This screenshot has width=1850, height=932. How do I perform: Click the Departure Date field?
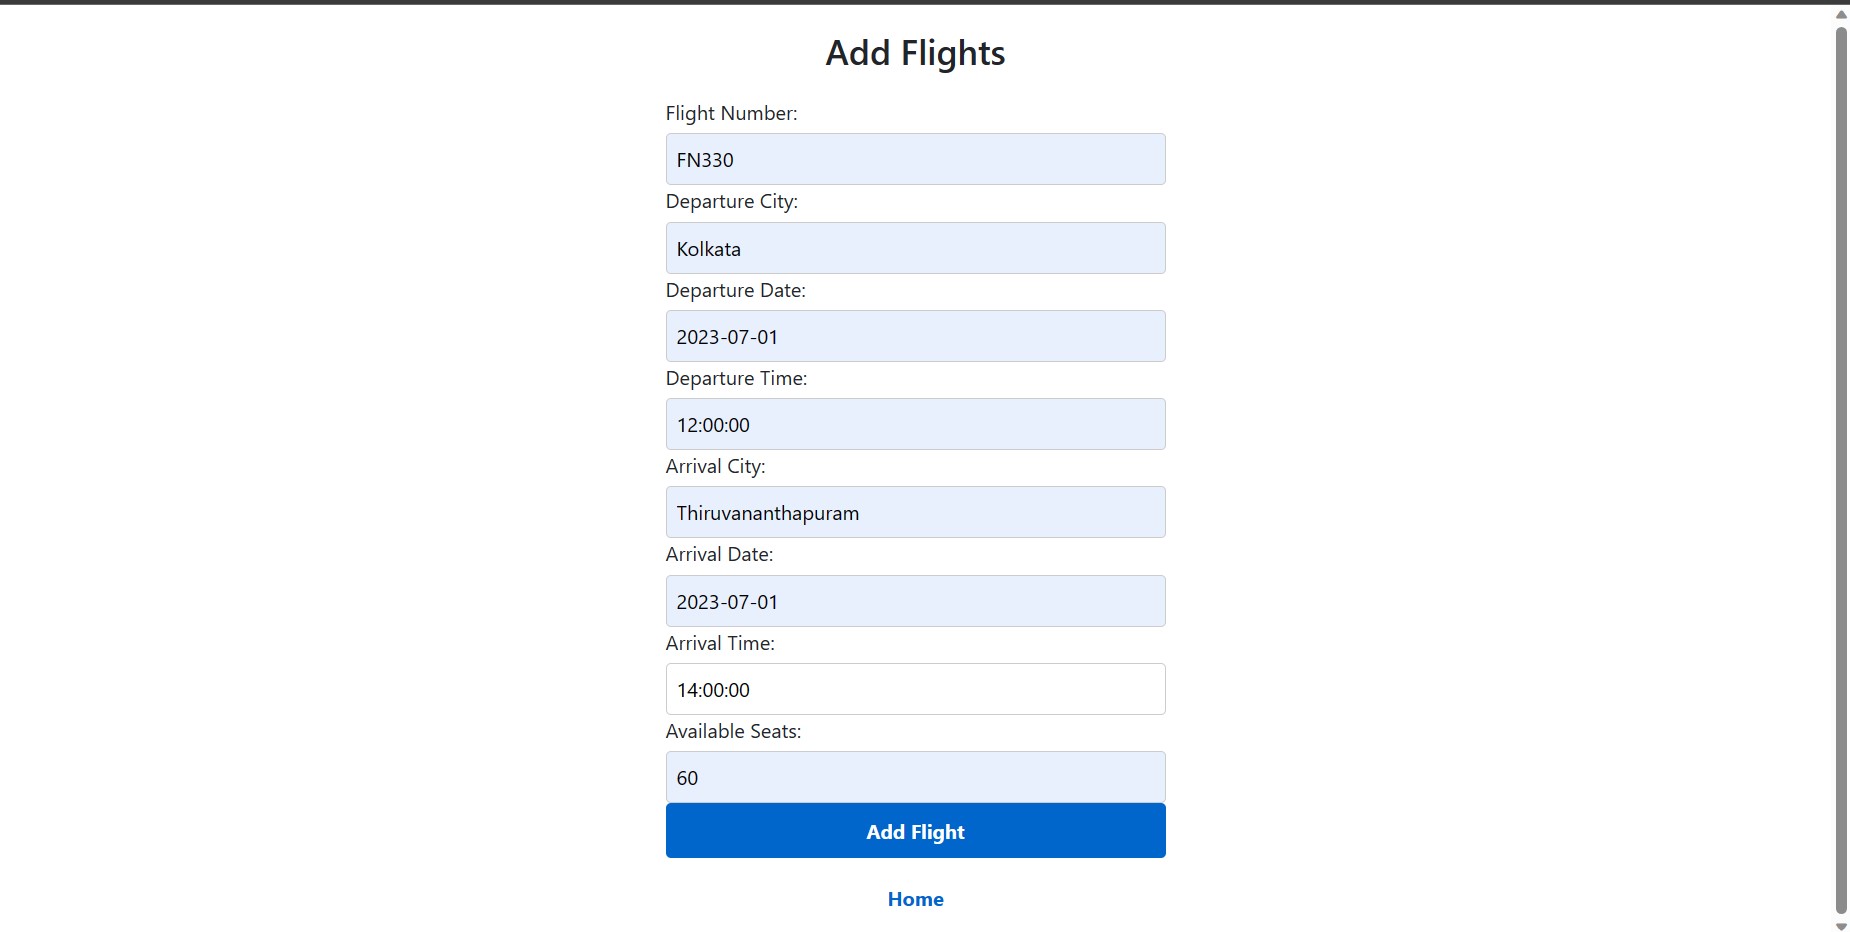(914, 335)
